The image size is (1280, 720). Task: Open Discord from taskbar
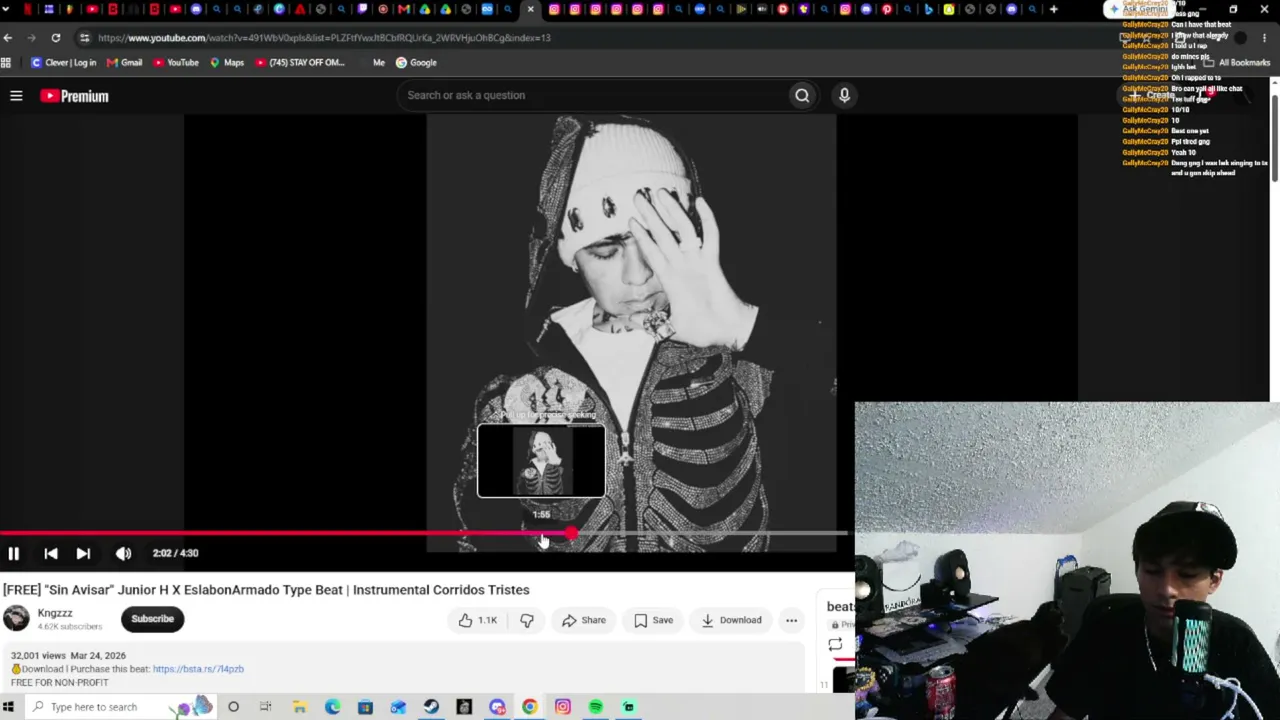click(x=497, y=707)
